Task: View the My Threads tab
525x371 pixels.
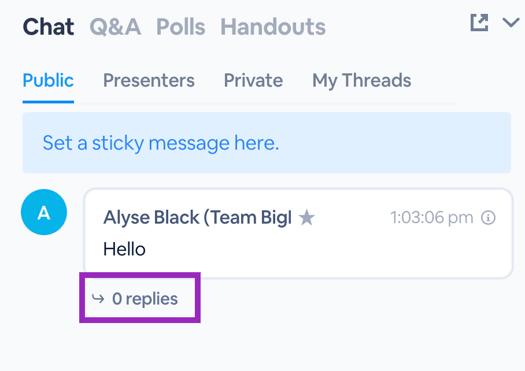Action: [x=362, y=81]
